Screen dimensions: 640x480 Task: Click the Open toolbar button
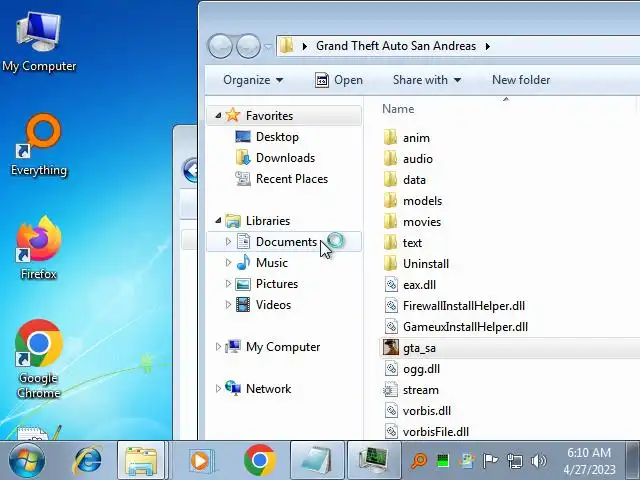(339, 80)
